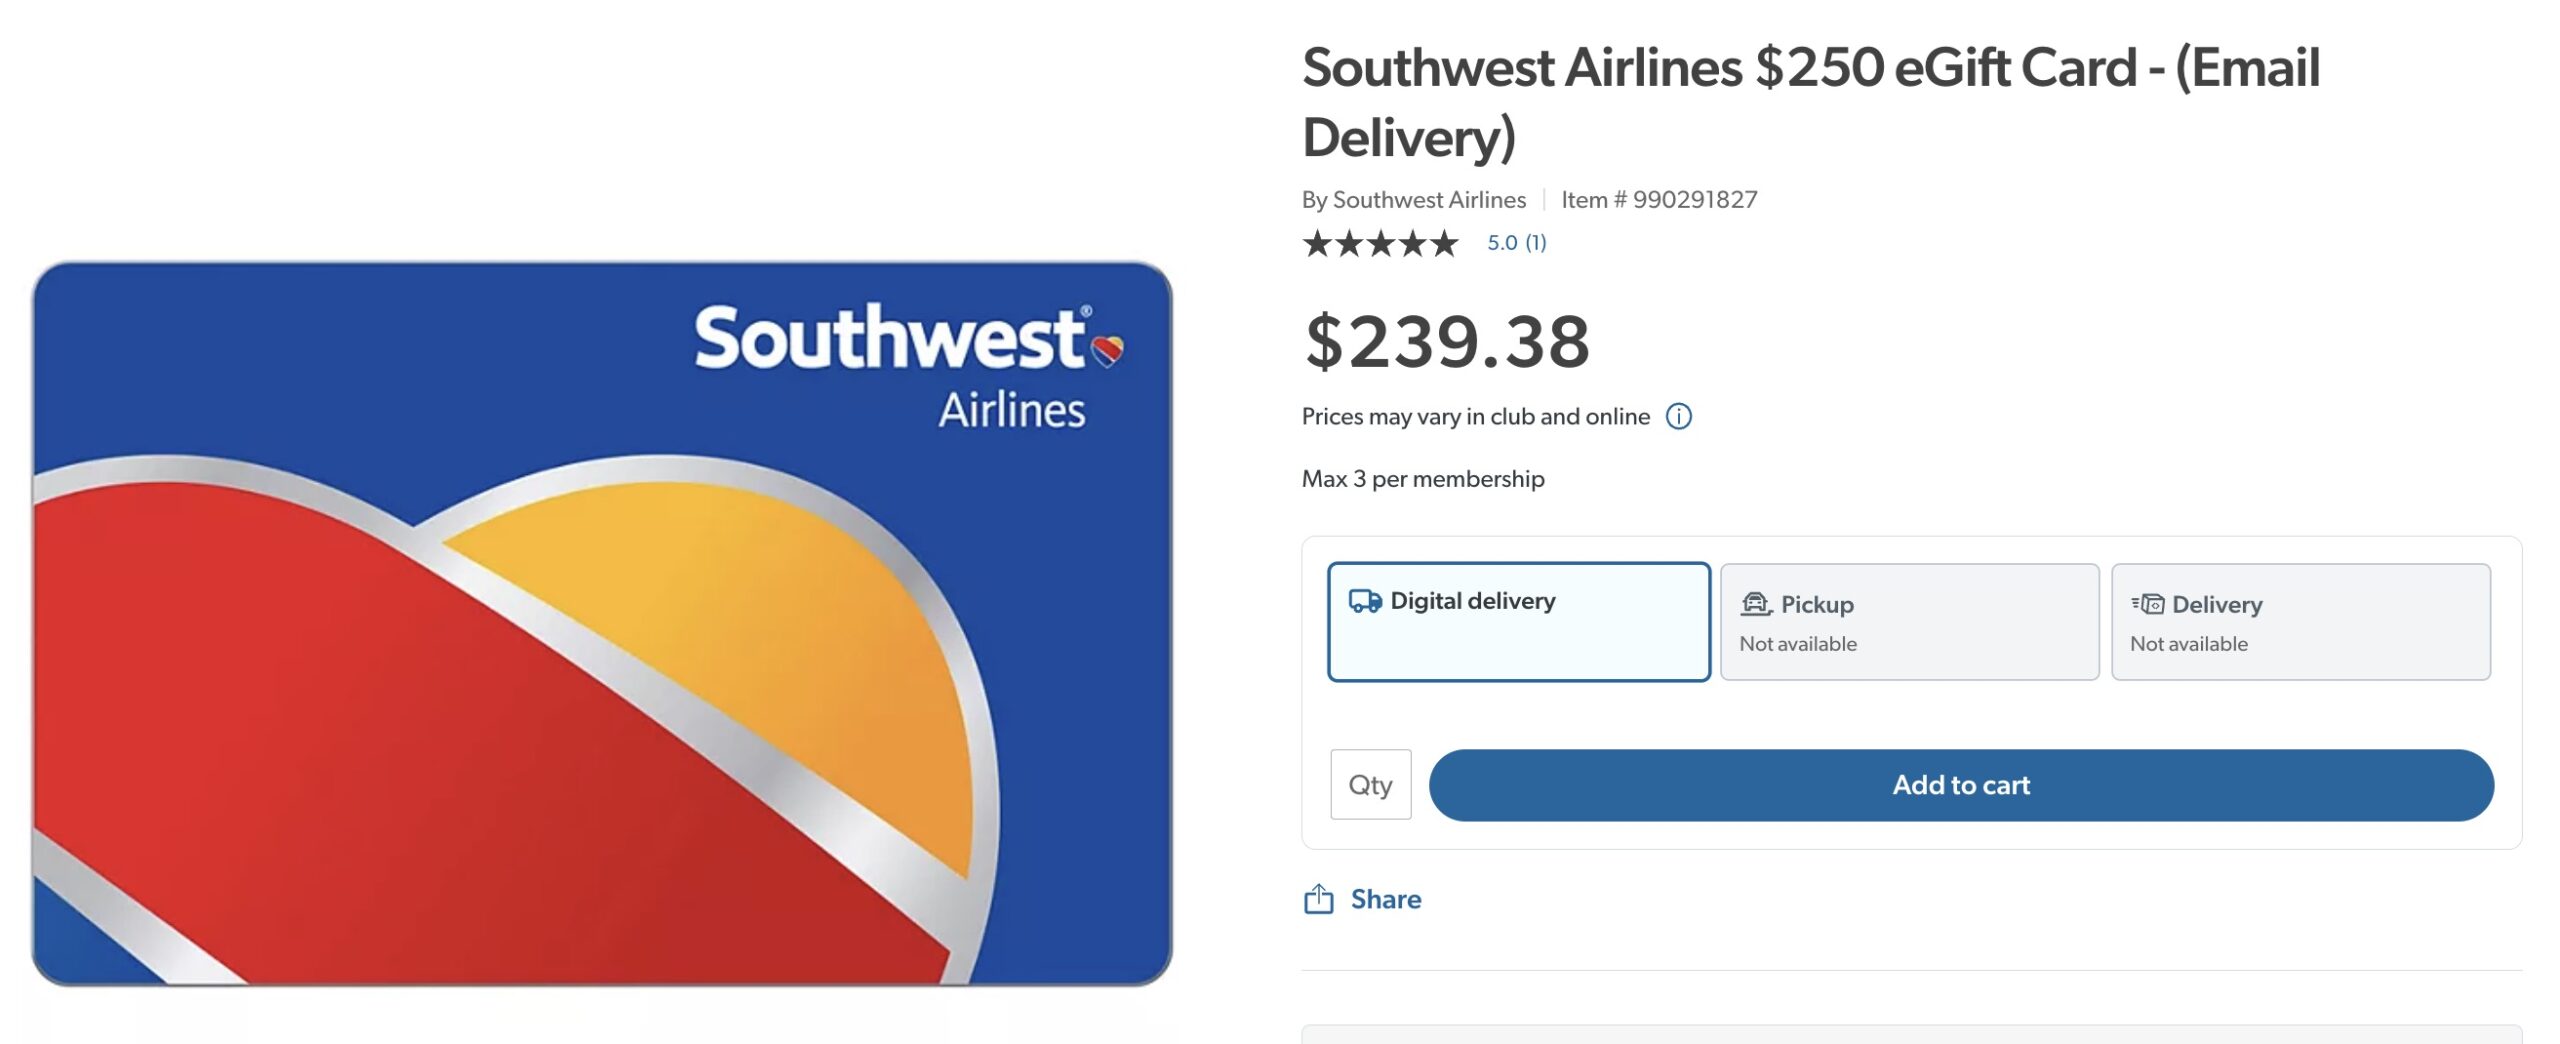The image size is (2560, 1044).
Task: Click the Add to cart button
Action: pos(1961,784)
